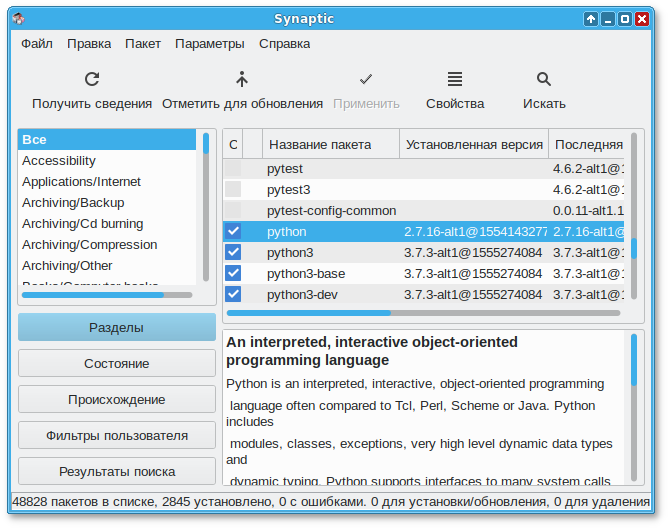Open the Правка menu
The width and height of the screenshot is (668, 528).
[x=89, y=43]
